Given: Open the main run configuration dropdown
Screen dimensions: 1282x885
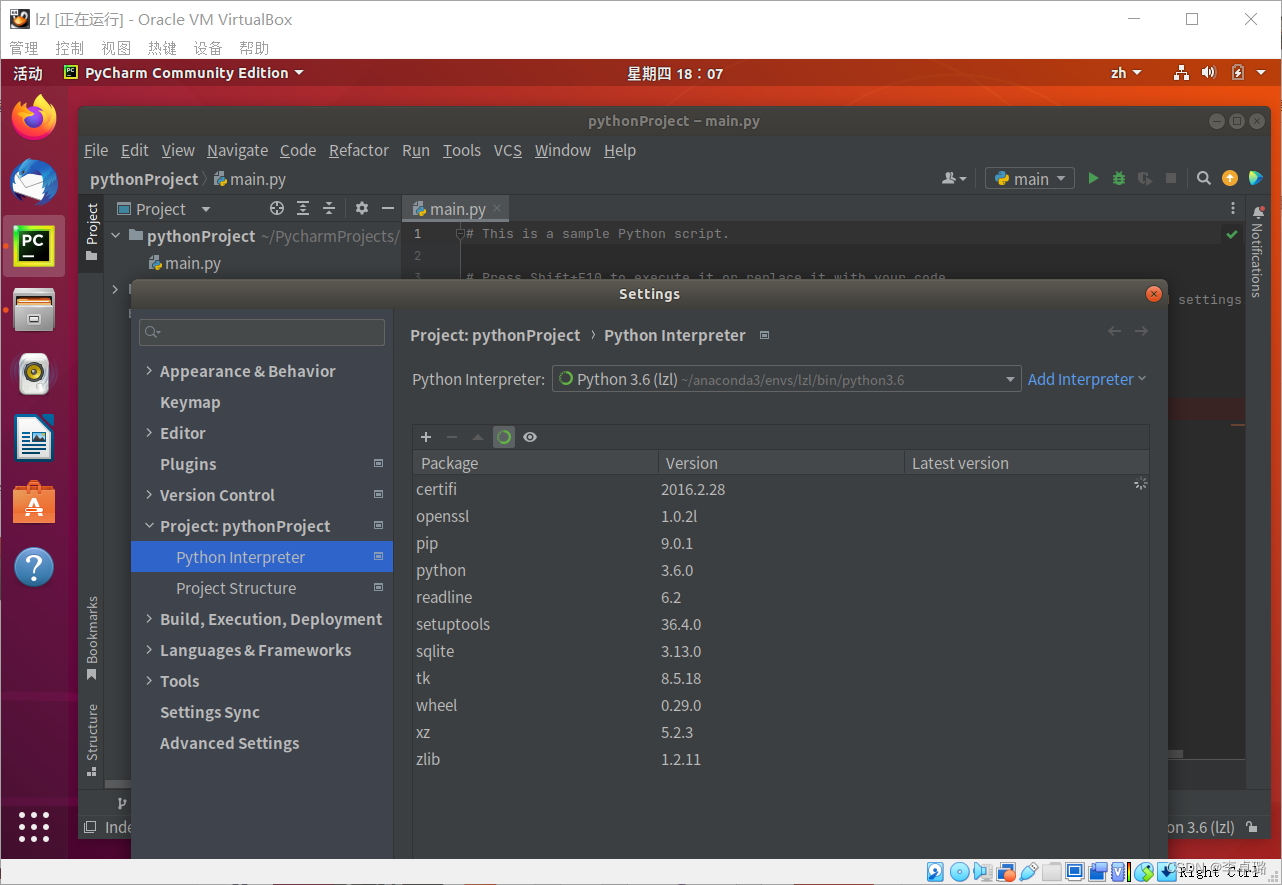Looking at the screenshot, I should [1030, 178].
